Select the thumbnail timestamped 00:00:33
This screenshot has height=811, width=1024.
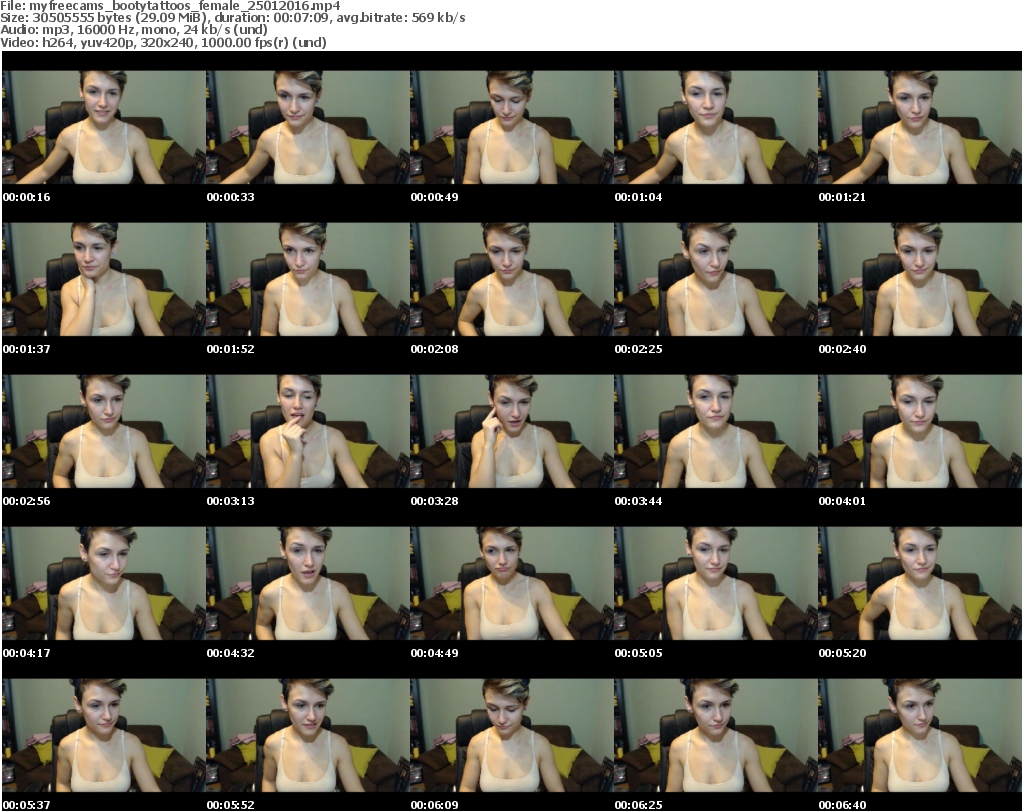[308, 127]
